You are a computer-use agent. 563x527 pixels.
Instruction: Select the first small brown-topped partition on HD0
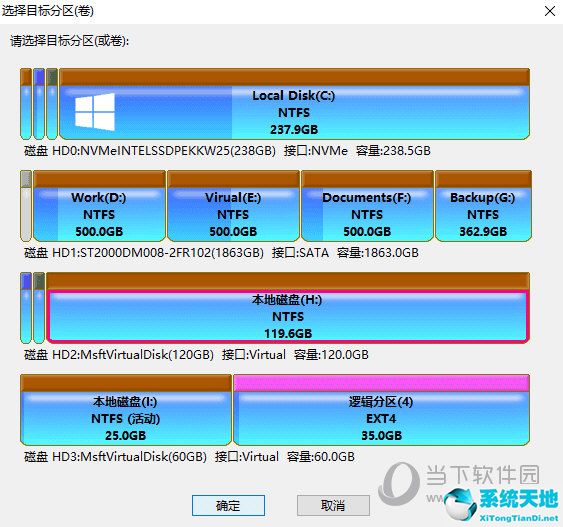tap(26, 104)
